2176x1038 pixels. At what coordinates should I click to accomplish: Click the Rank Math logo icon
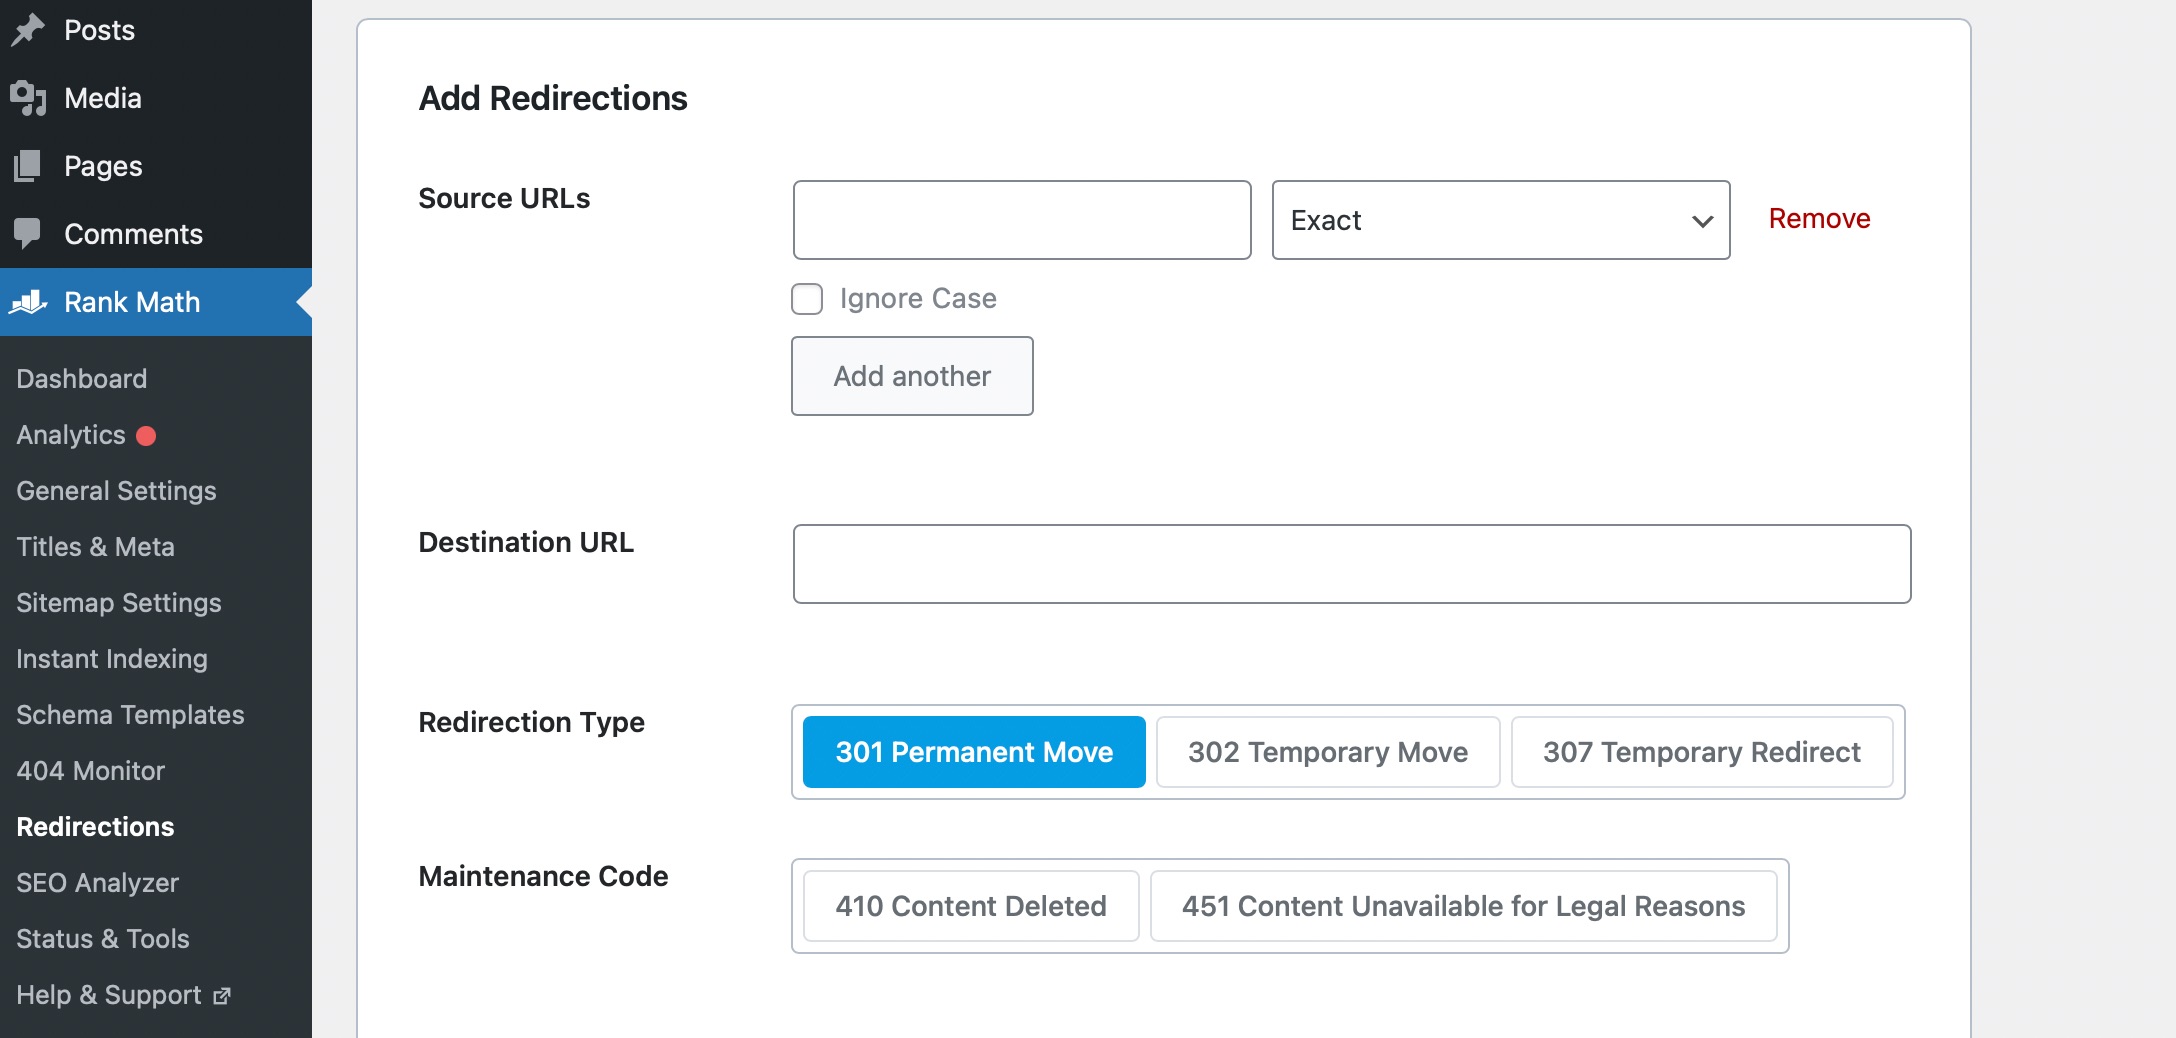pos(28,302)
